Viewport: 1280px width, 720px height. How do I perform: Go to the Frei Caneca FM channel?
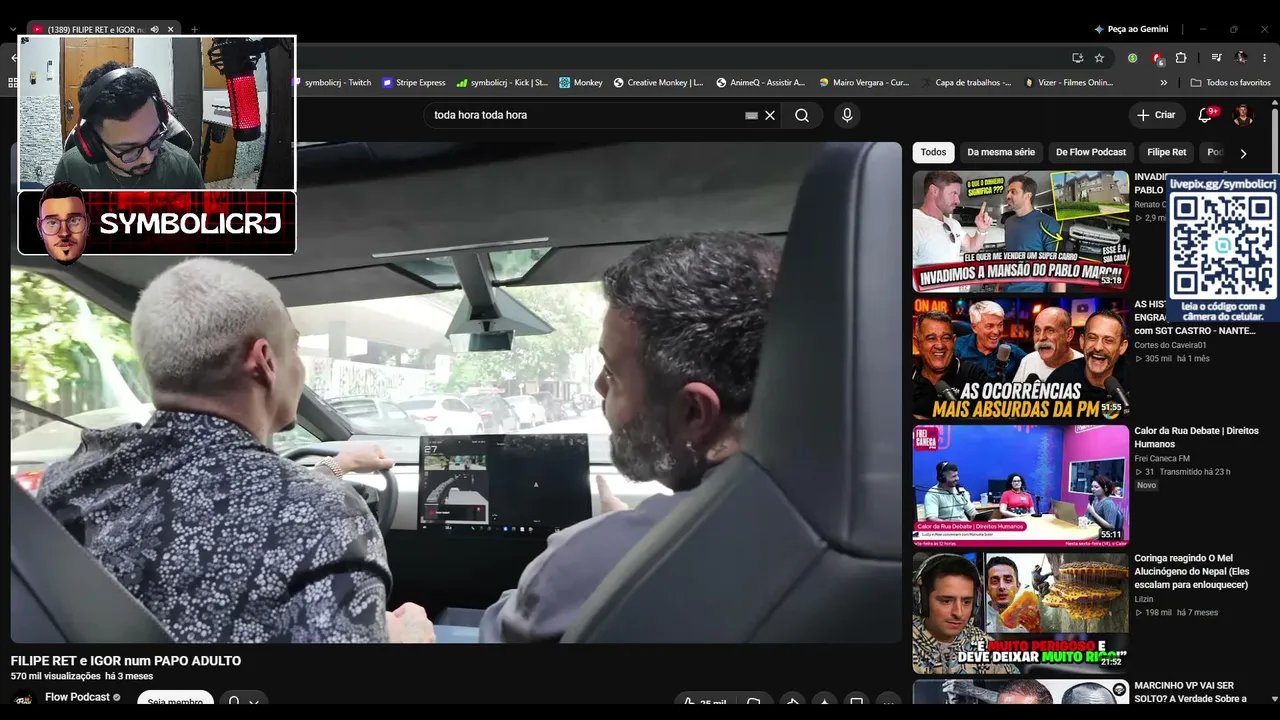point(1161,459)
